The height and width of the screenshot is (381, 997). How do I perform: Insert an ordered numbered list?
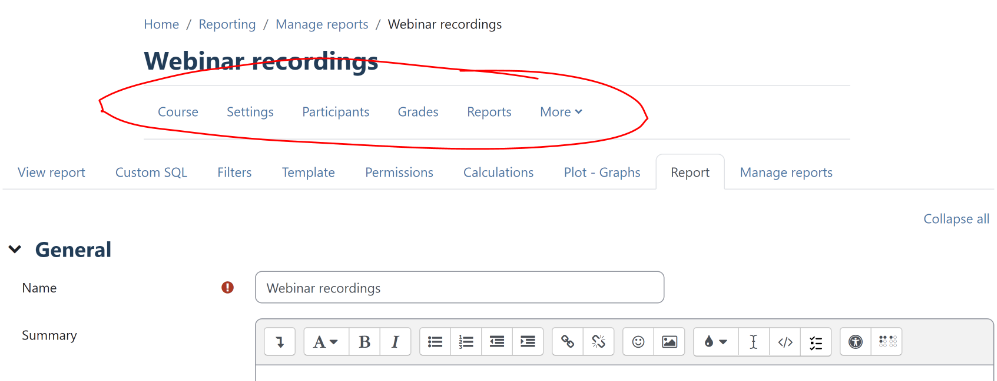coord(466,342)
